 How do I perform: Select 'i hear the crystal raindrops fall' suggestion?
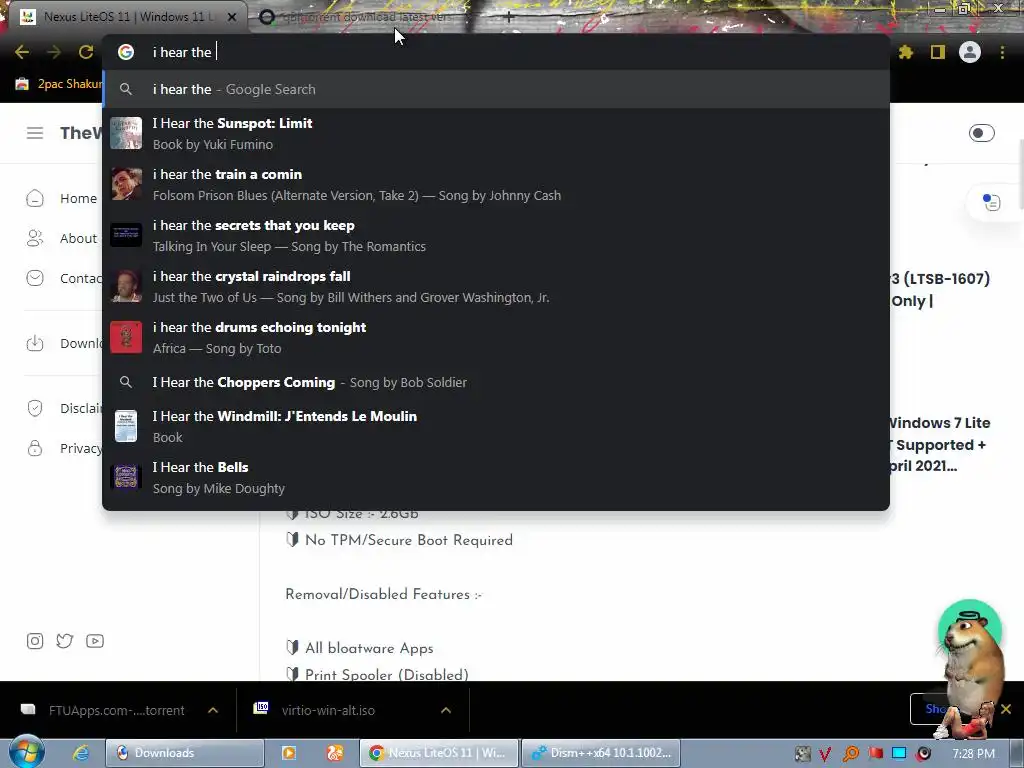496,287
